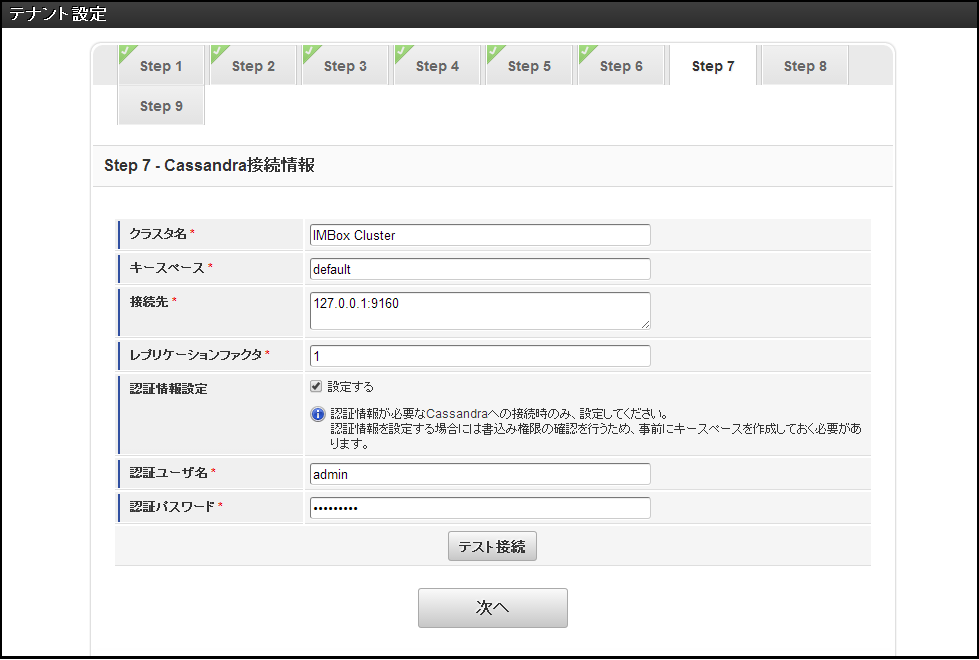The image size is (979, 660).
Task: Click 次へ to proceed to next step
Action: coord(492,608)
